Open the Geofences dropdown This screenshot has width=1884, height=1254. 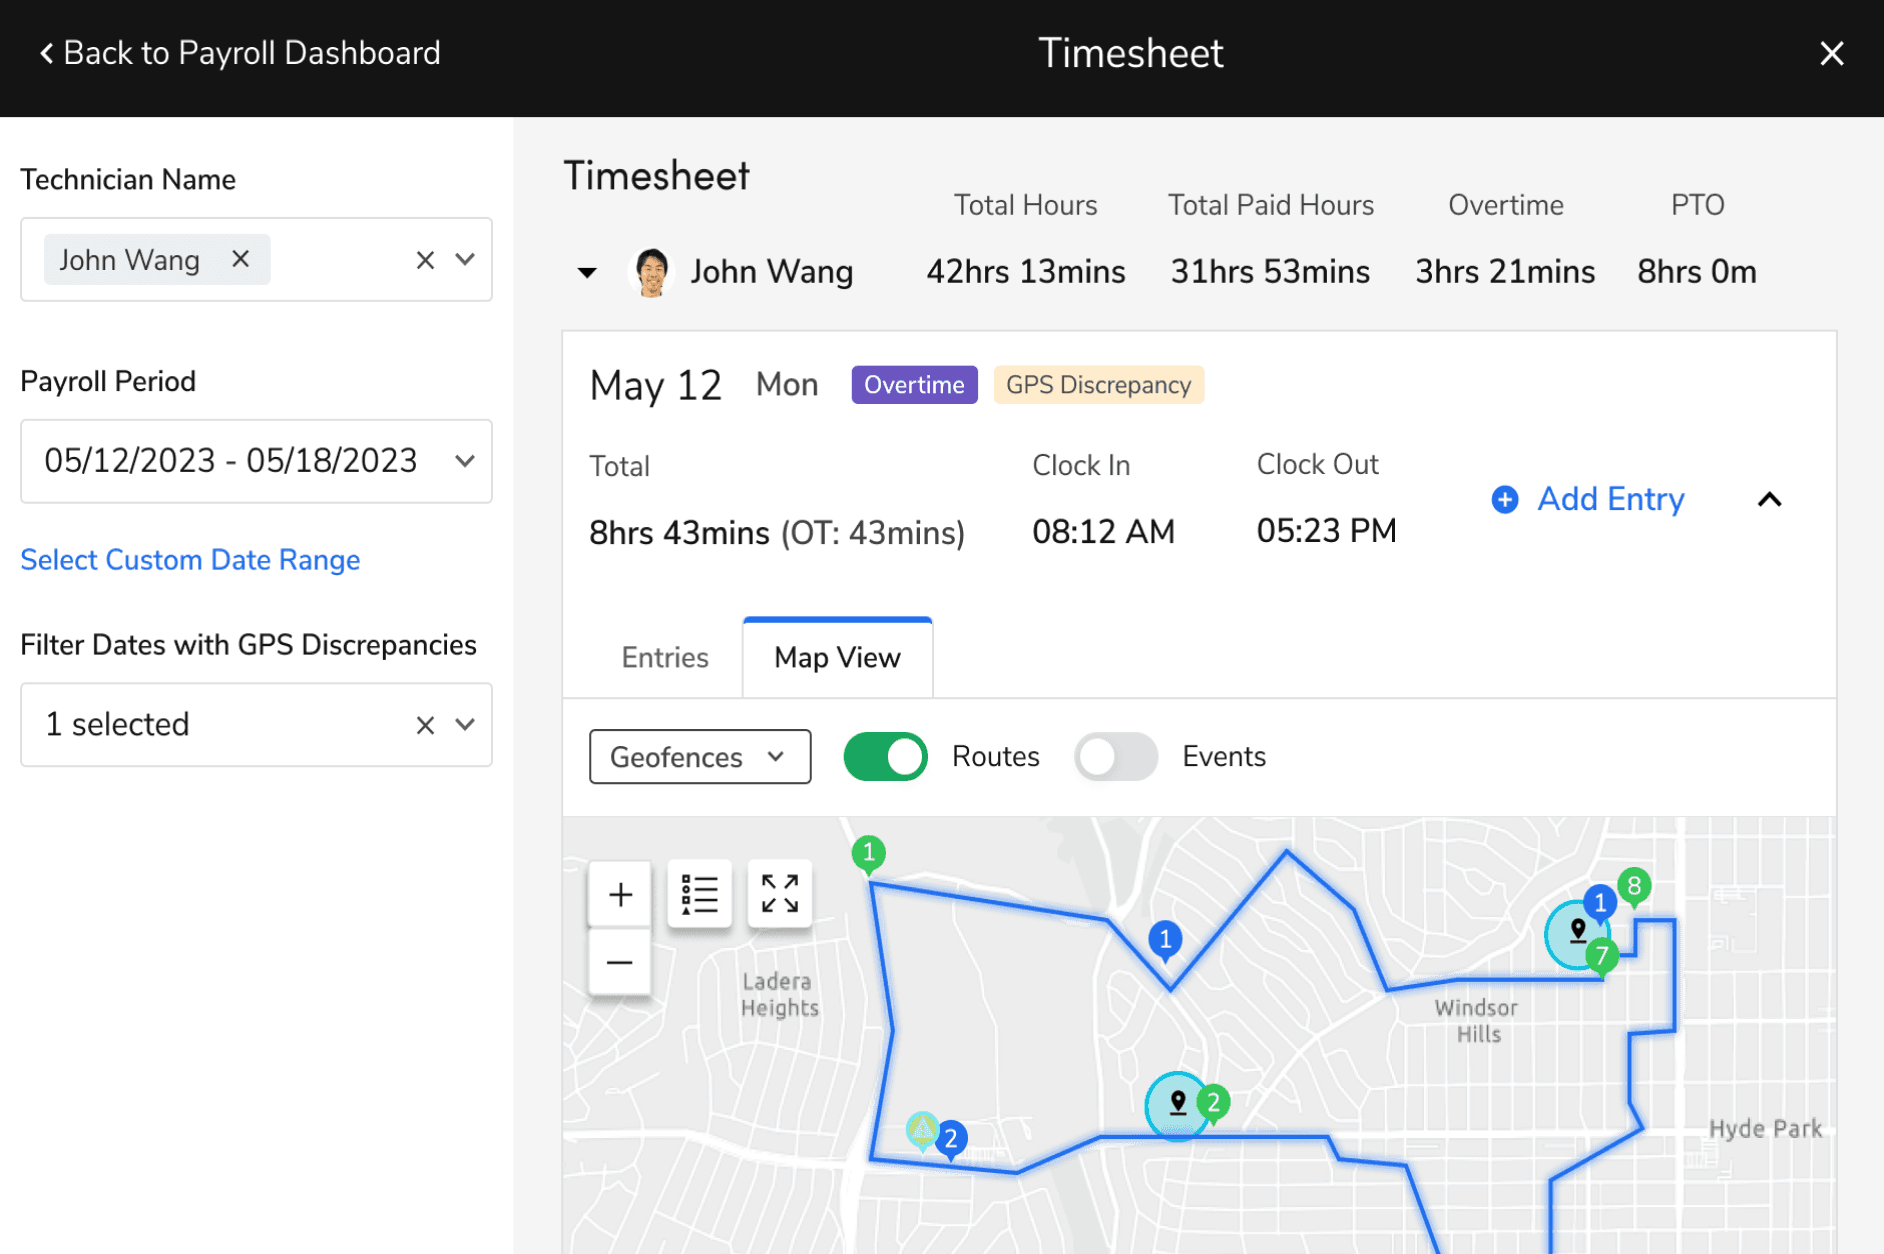click(x=700, y=757)
